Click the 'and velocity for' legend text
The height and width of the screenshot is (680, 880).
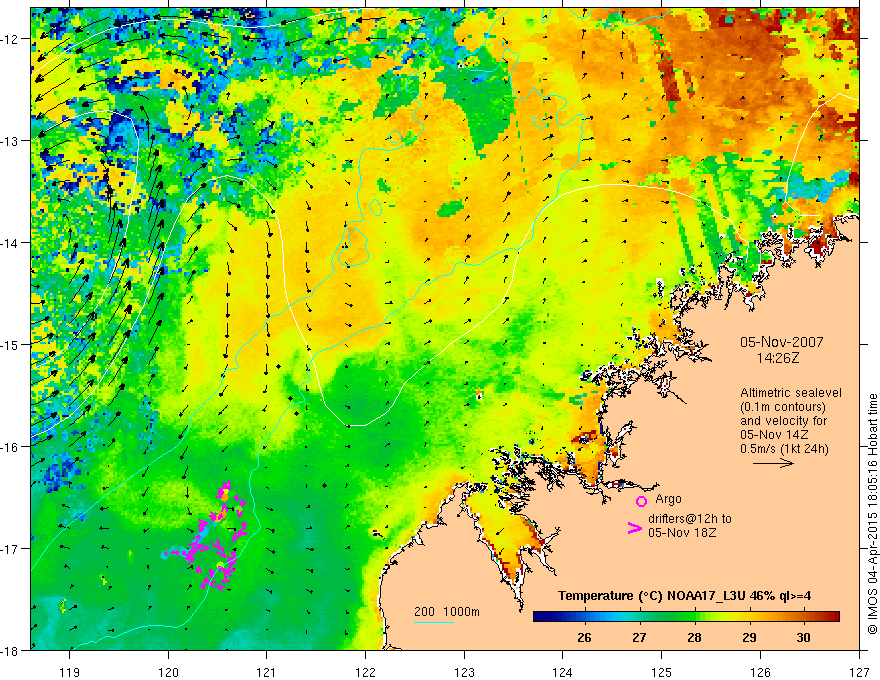click(x=783, y=421)
